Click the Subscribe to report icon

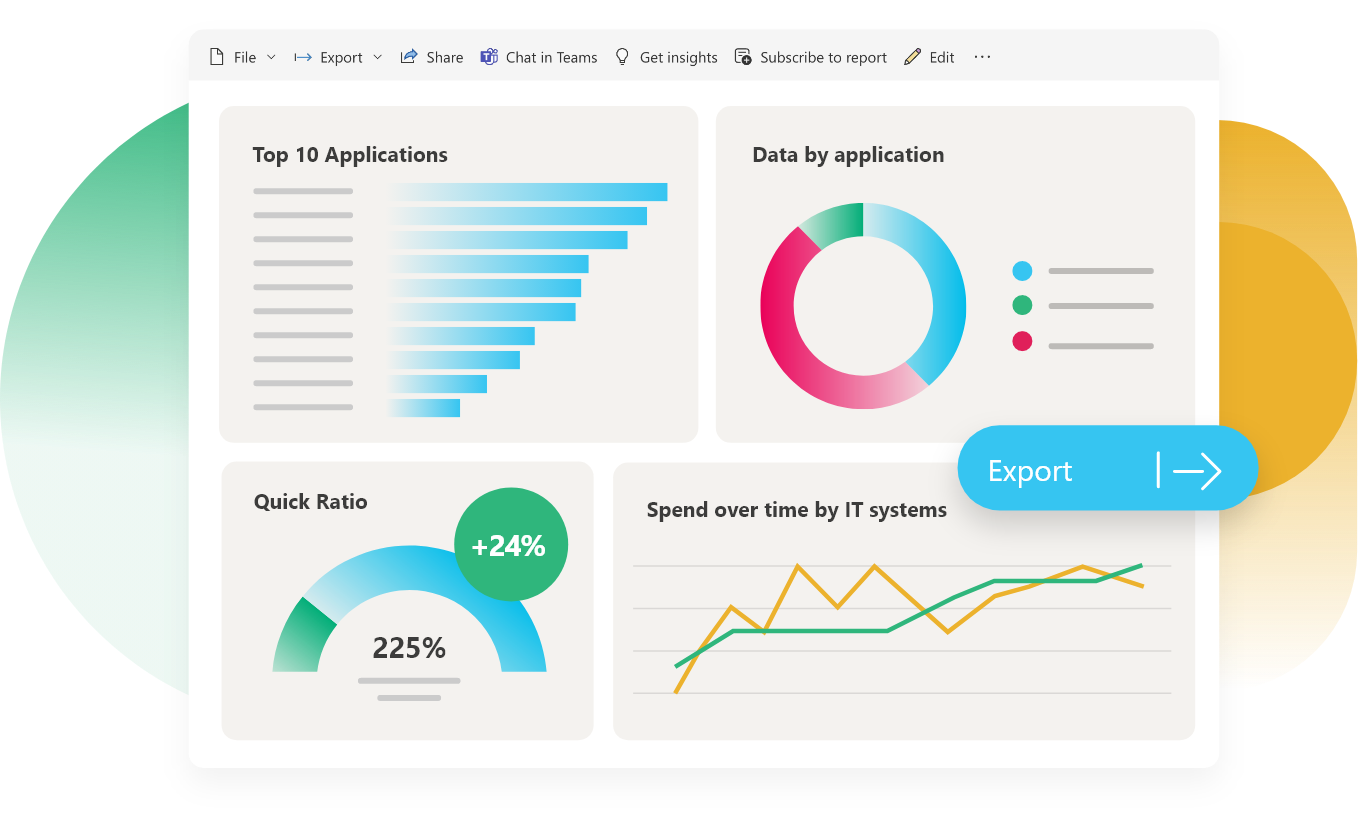[743, 57]
